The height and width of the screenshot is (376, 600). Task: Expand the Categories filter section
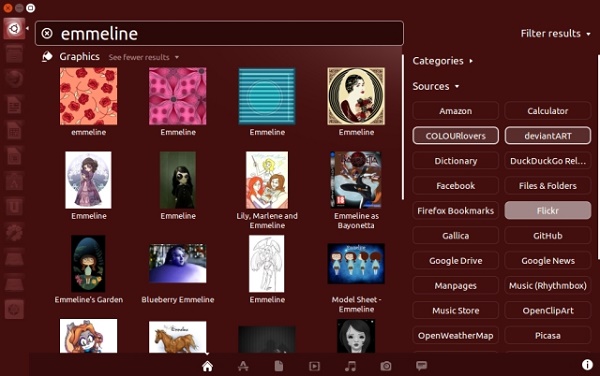pyautogui.click(x=443, y=61)
